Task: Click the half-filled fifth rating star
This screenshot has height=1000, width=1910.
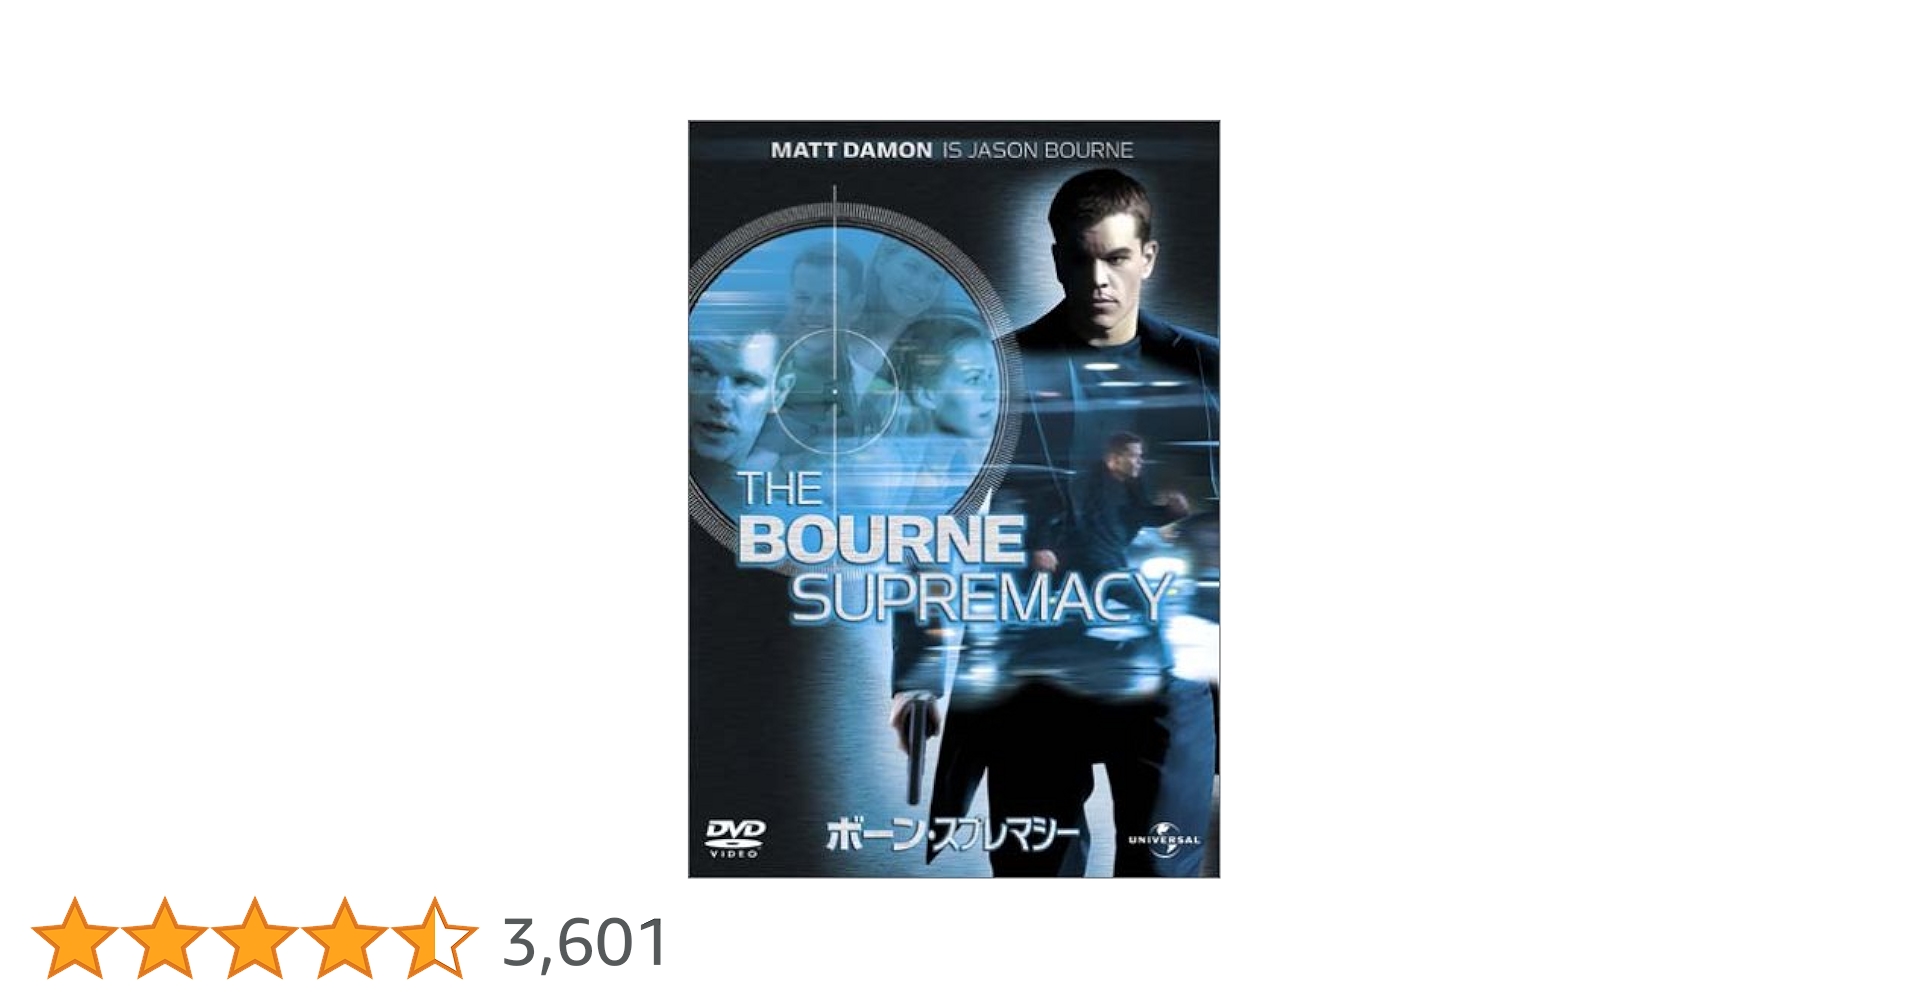Action: (435, 938)
